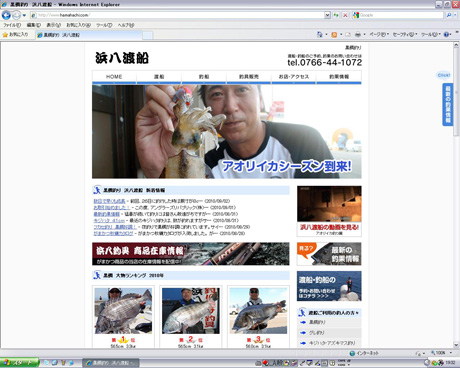The width and height of the screenshot is (460, 368).
Task: Click the Show Desktop quick launch icon
Action: pos(54,363)
